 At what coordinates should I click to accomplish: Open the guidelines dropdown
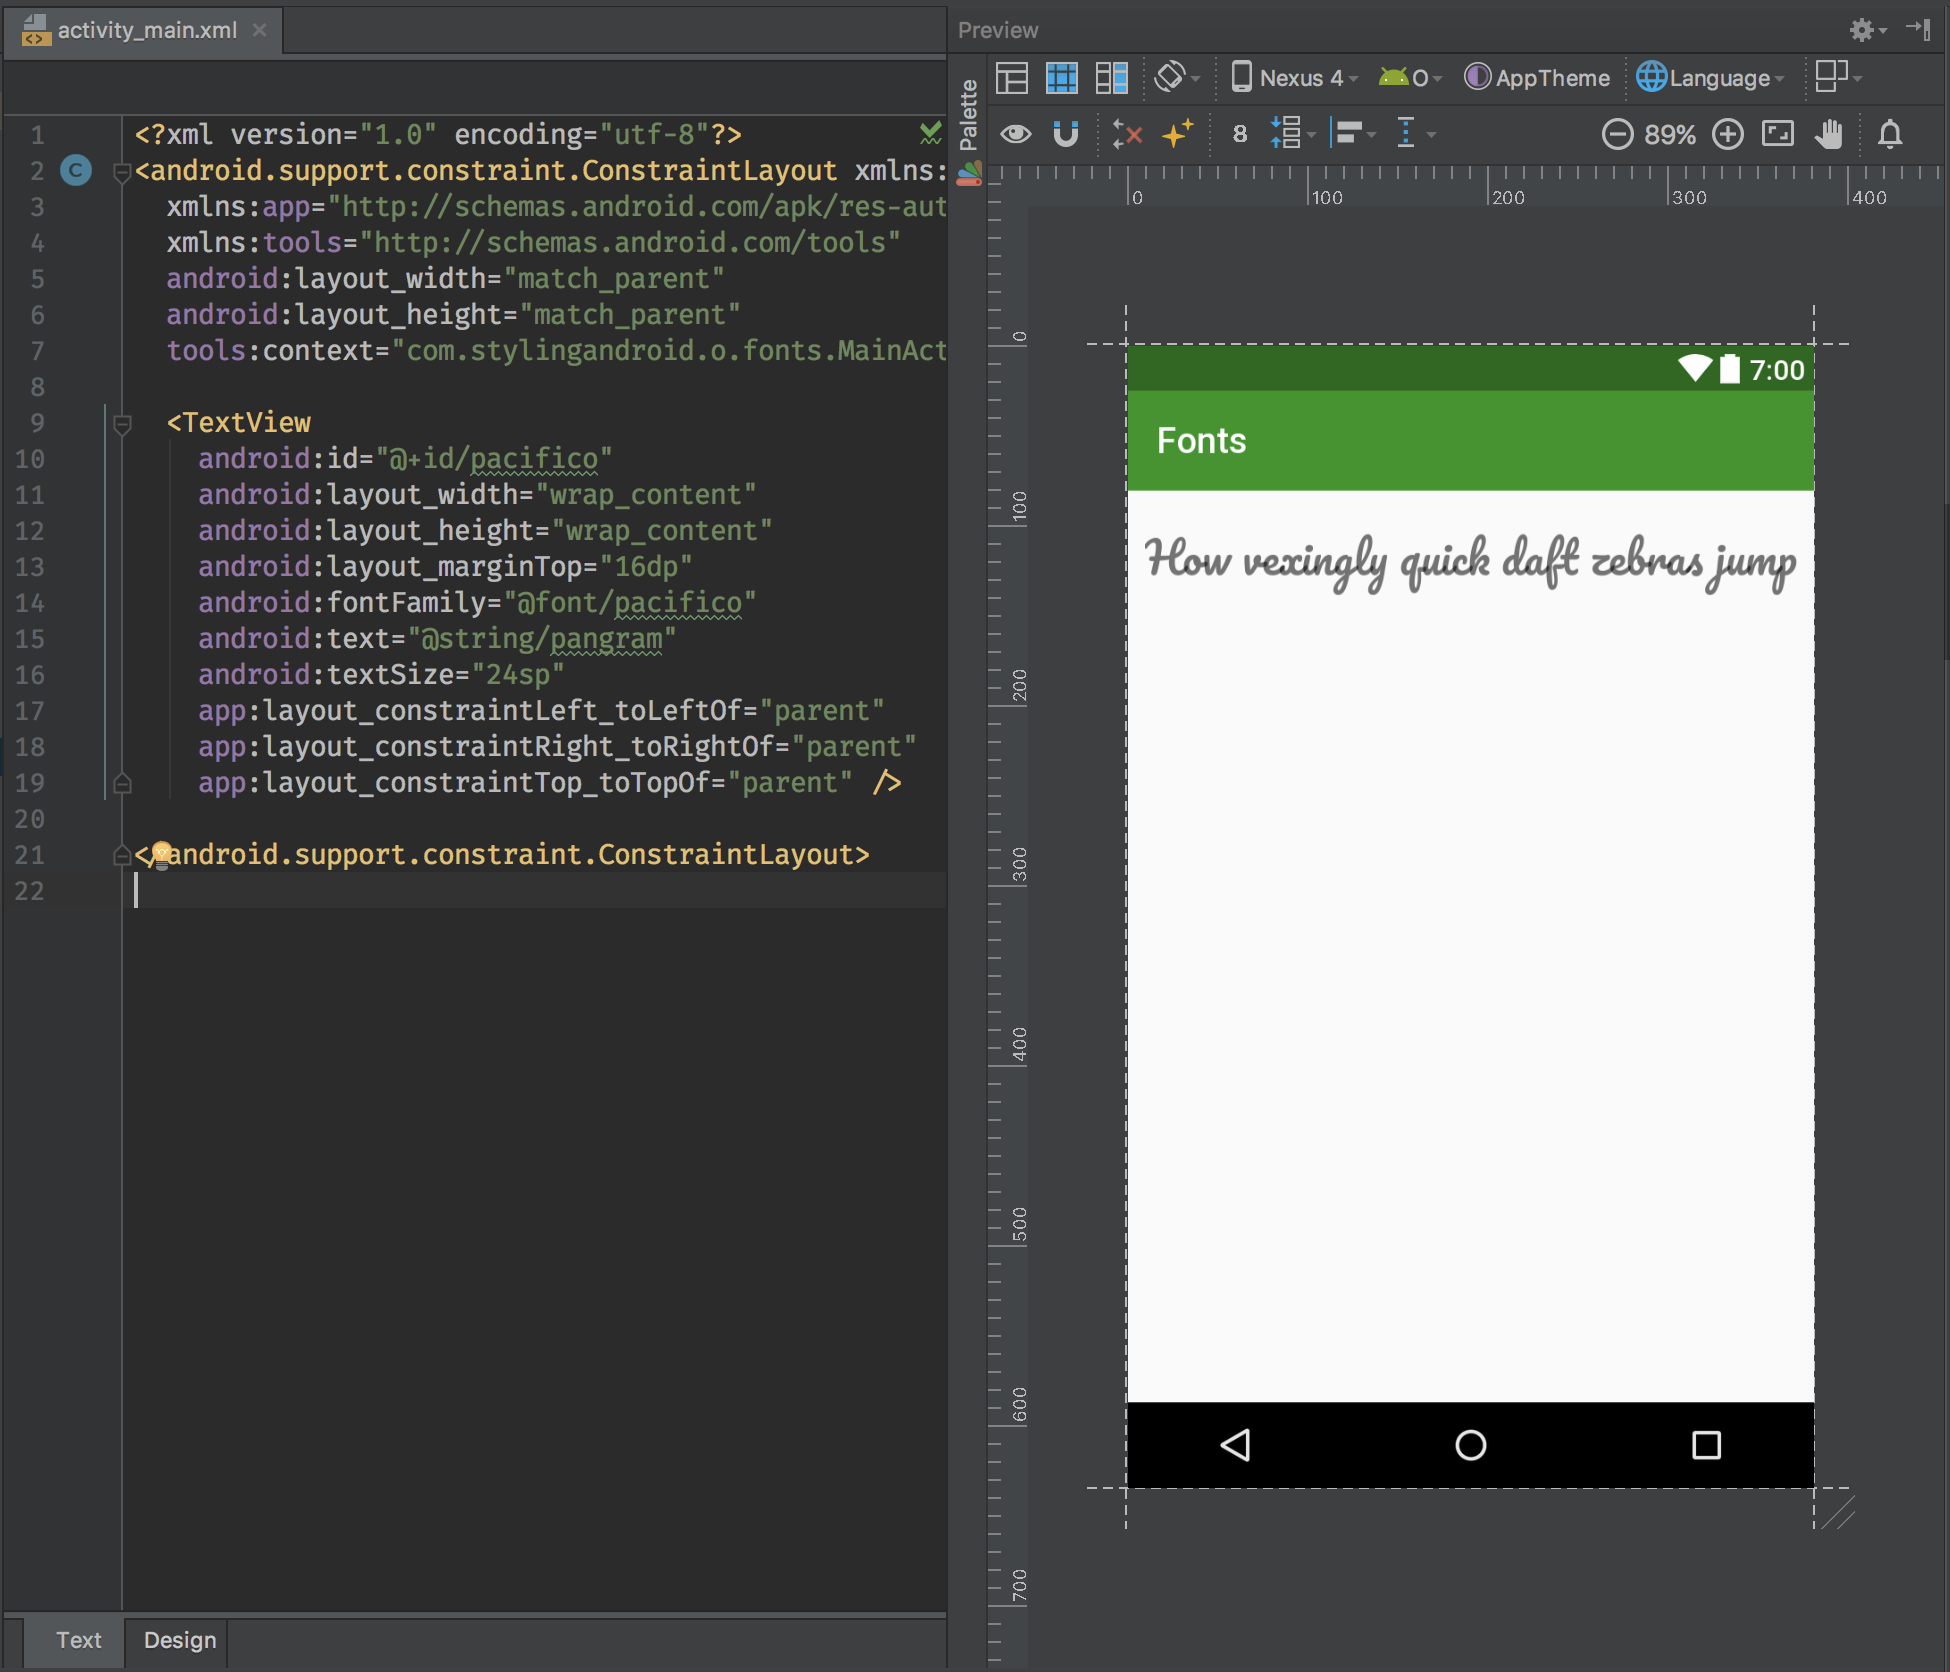(1414, 134)
